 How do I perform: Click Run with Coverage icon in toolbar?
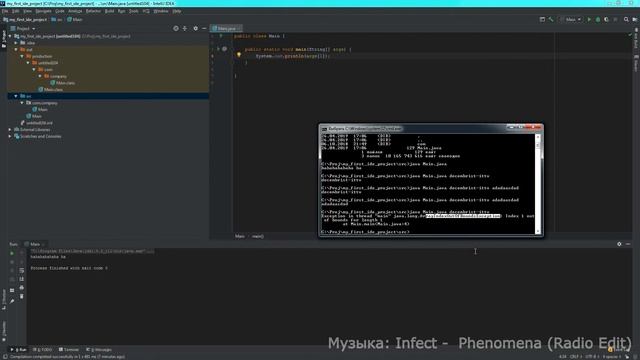point(607,19)
